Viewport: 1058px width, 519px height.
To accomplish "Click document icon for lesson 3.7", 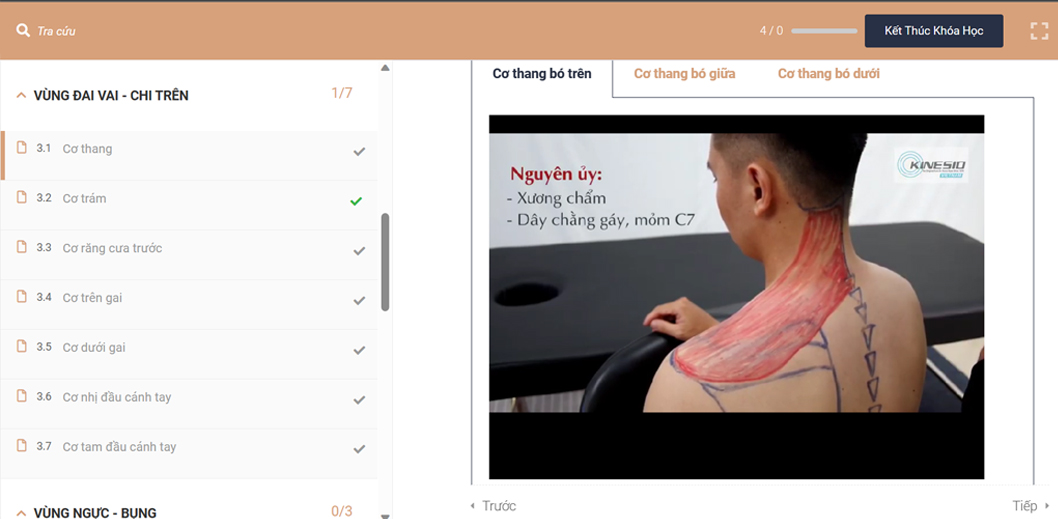I will click(x=22, y=445).
